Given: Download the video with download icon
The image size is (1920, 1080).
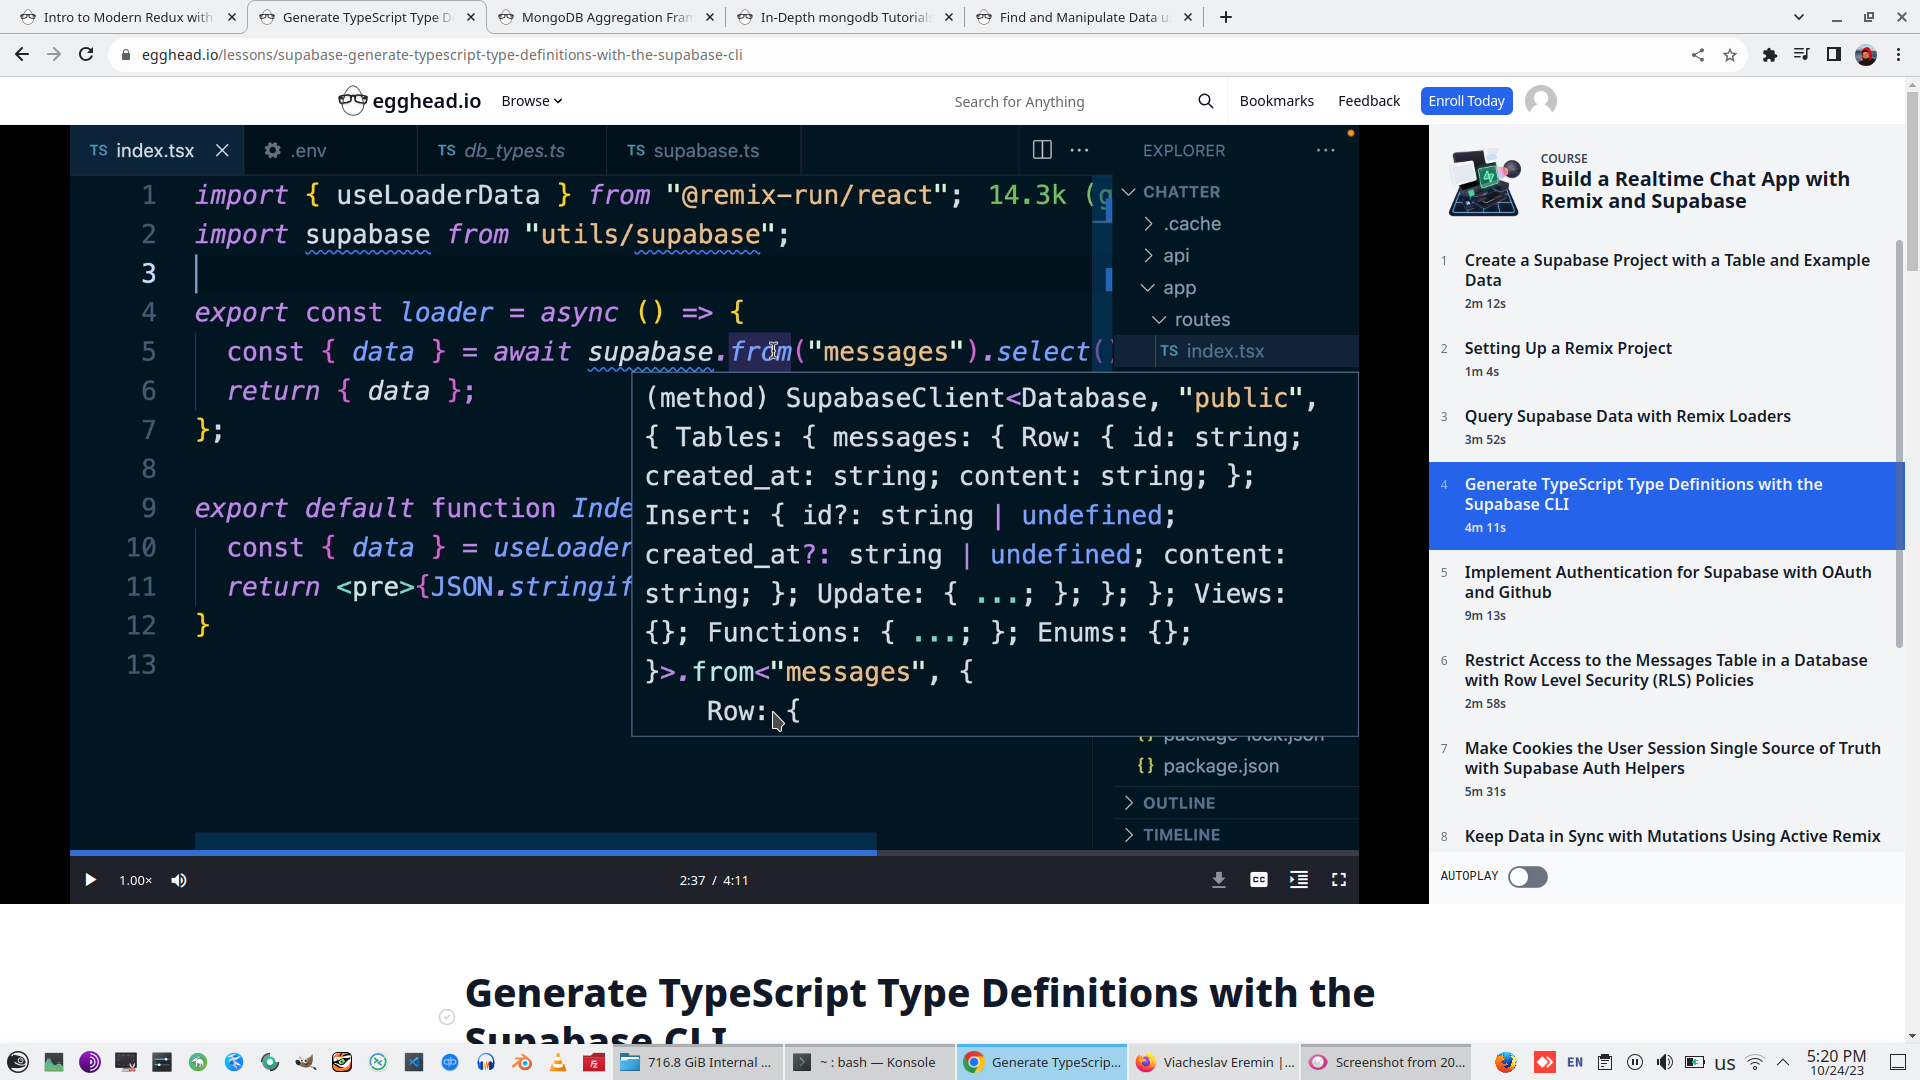Looking at the screenshot, I should (x=1218, y=880).
